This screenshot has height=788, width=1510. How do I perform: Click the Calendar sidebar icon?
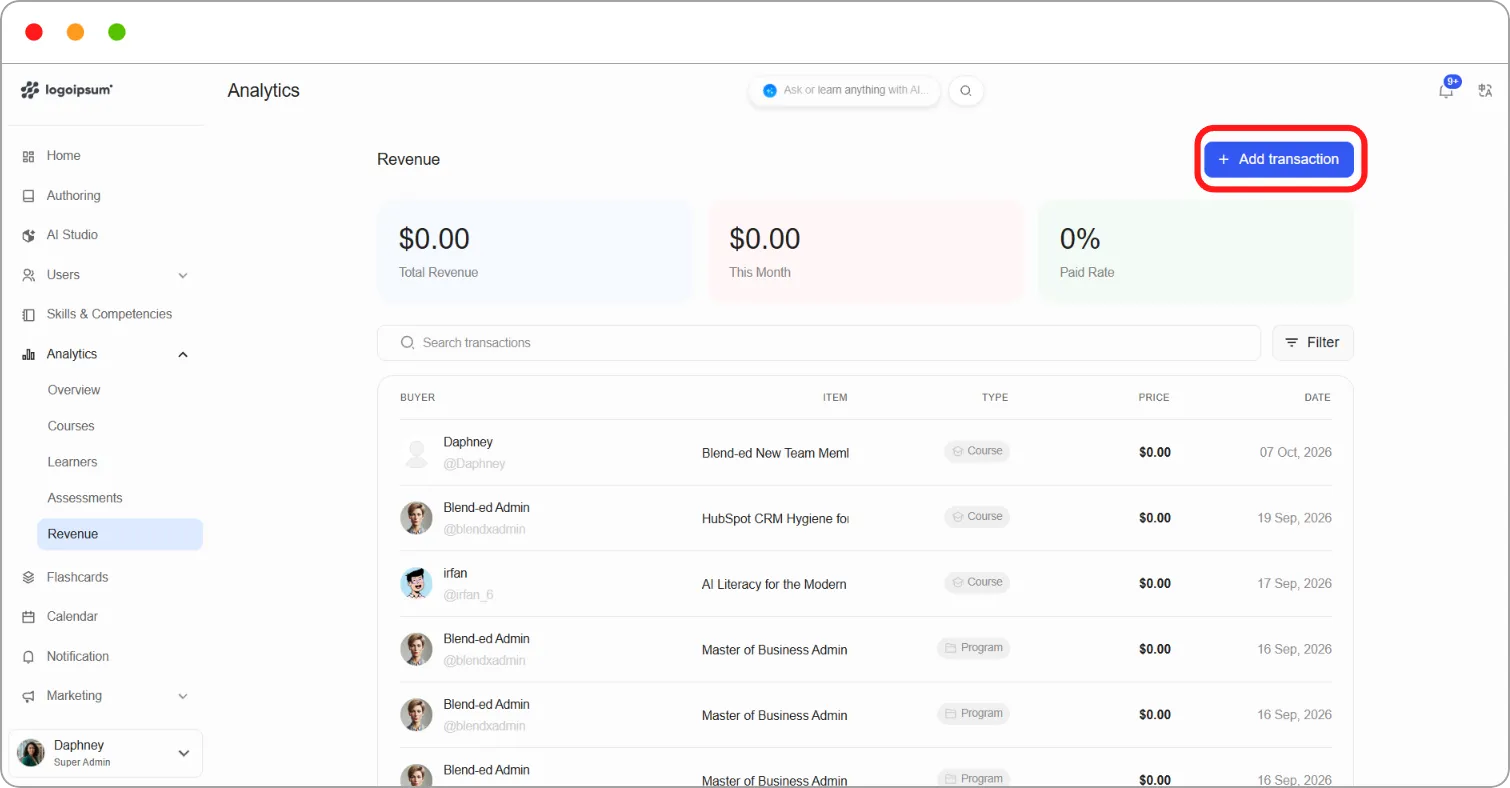coord(28,617)
